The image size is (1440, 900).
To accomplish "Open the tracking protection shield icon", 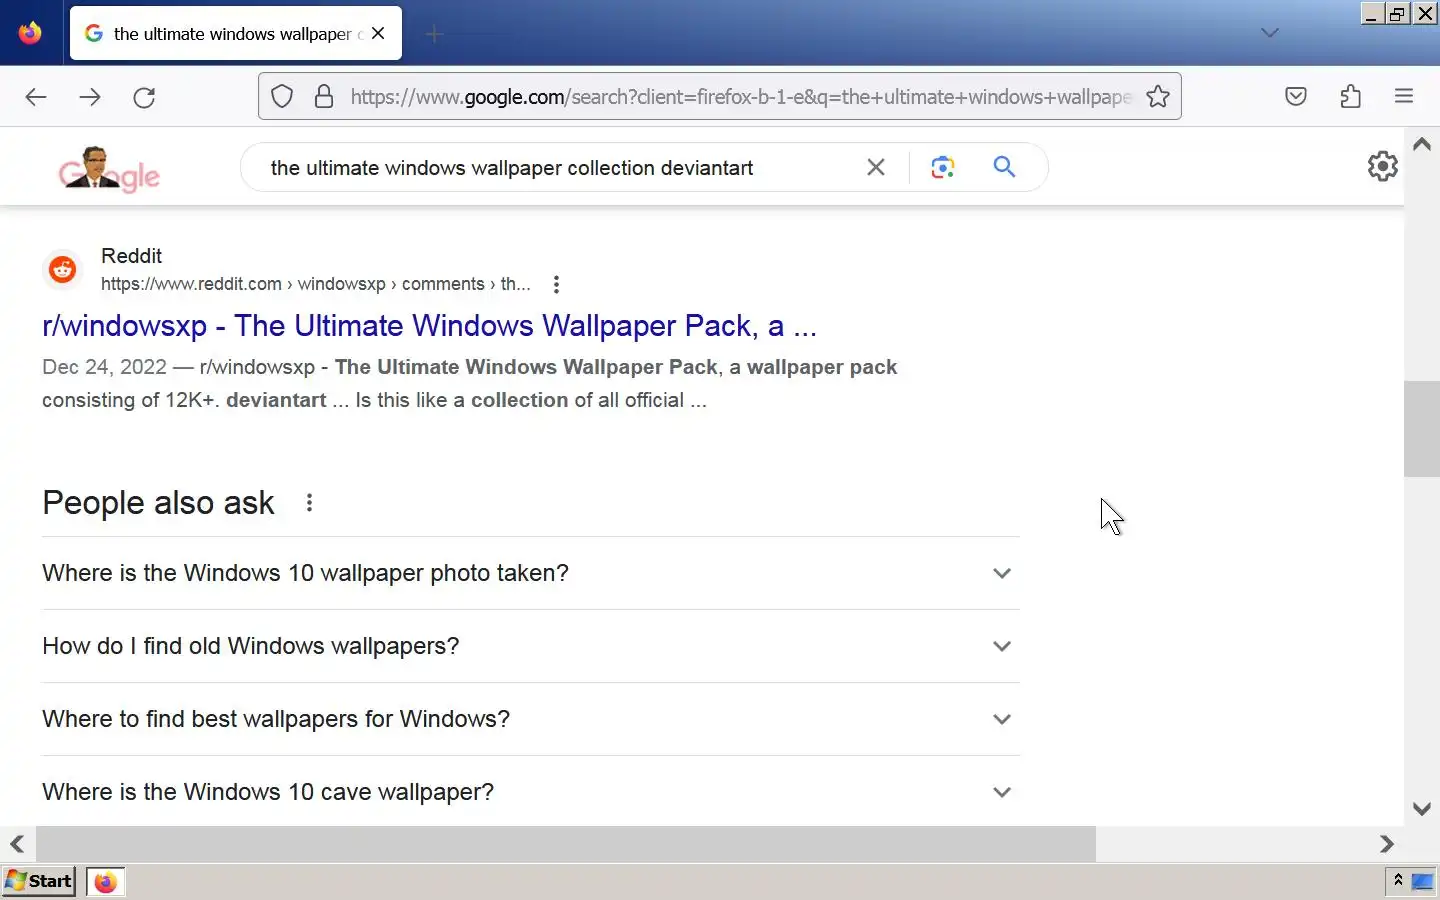I will [x=282, y=97].
